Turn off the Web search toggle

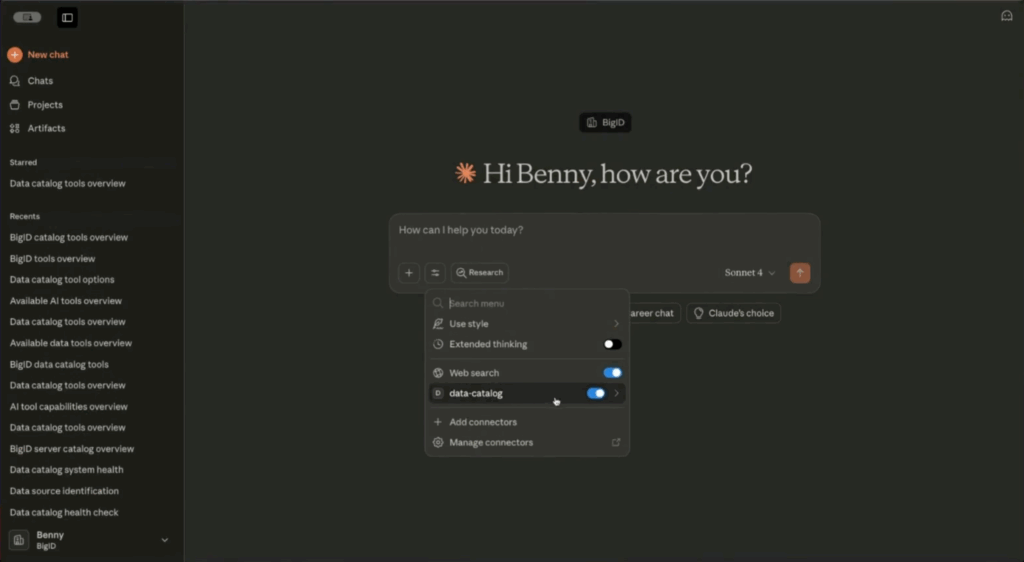[x=612, y=373]
